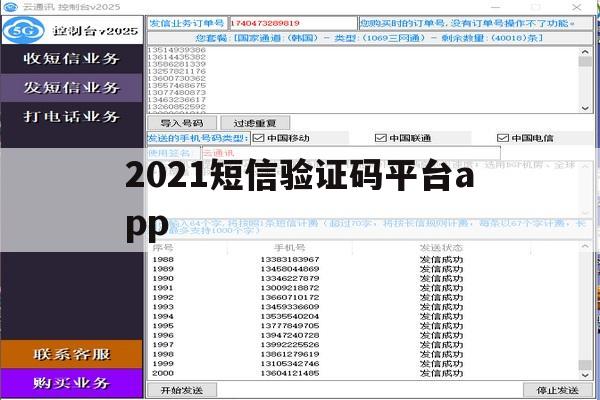Click the 发送状态 column header

pyautogui.click(x=441, y=248)
